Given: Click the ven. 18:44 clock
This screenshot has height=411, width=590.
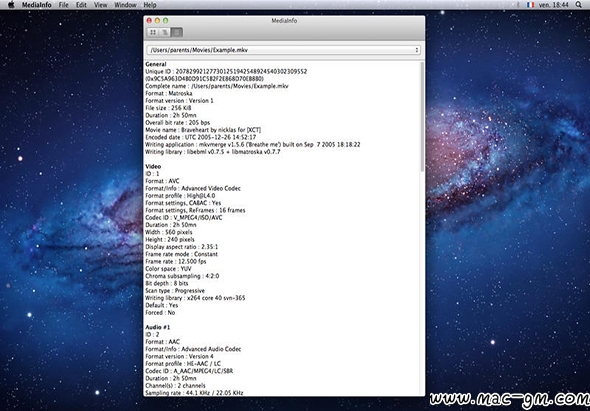Looking at the screenshot, I should (x=554, y=5).
